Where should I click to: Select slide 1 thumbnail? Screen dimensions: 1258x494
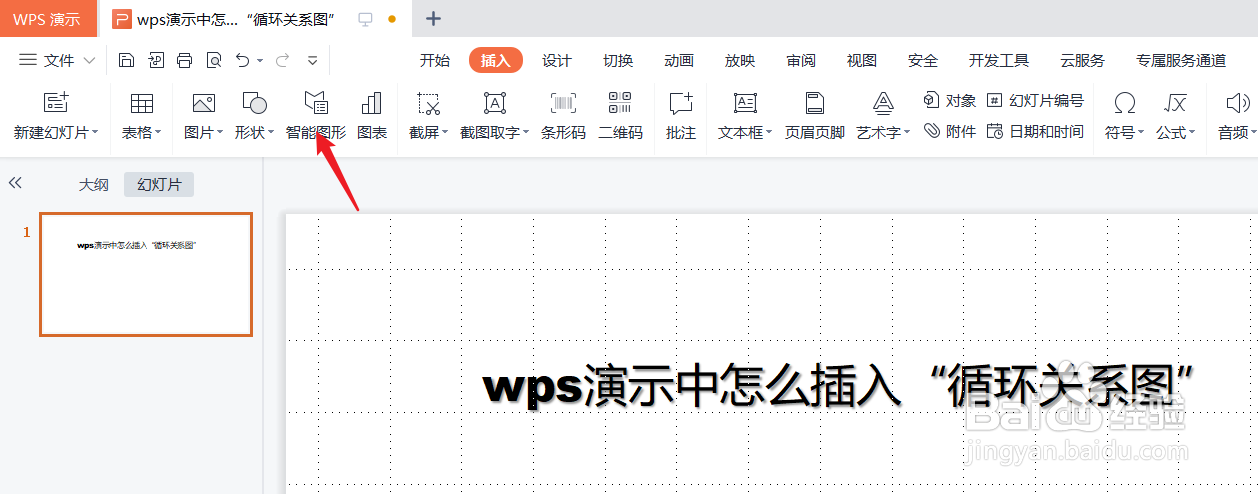coord(146,274)
